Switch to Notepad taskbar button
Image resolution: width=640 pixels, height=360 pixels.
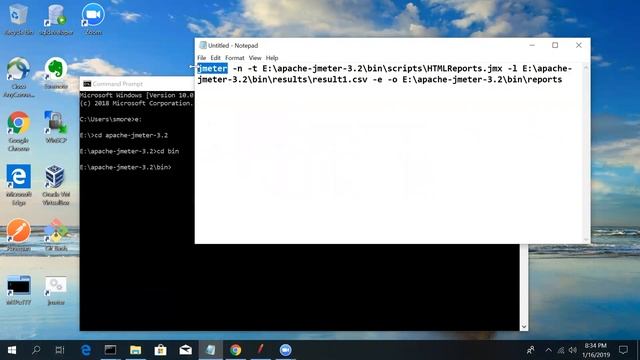click(x=211, y=350)
